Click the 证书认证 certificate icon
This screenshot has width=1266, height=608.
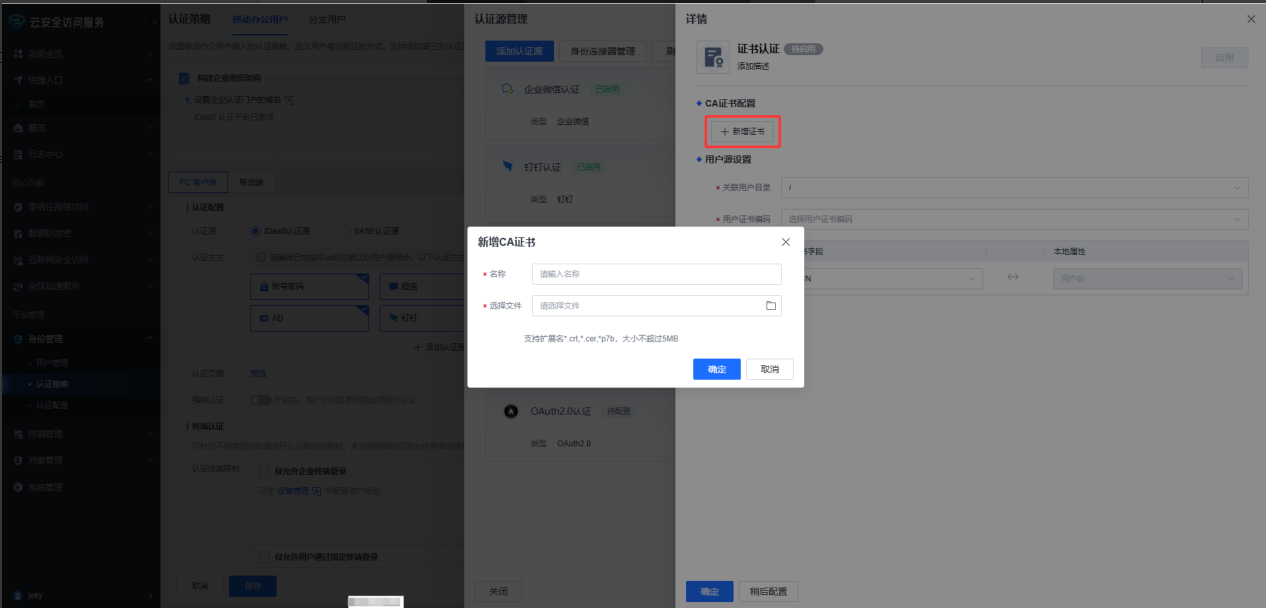click(714, 57)
